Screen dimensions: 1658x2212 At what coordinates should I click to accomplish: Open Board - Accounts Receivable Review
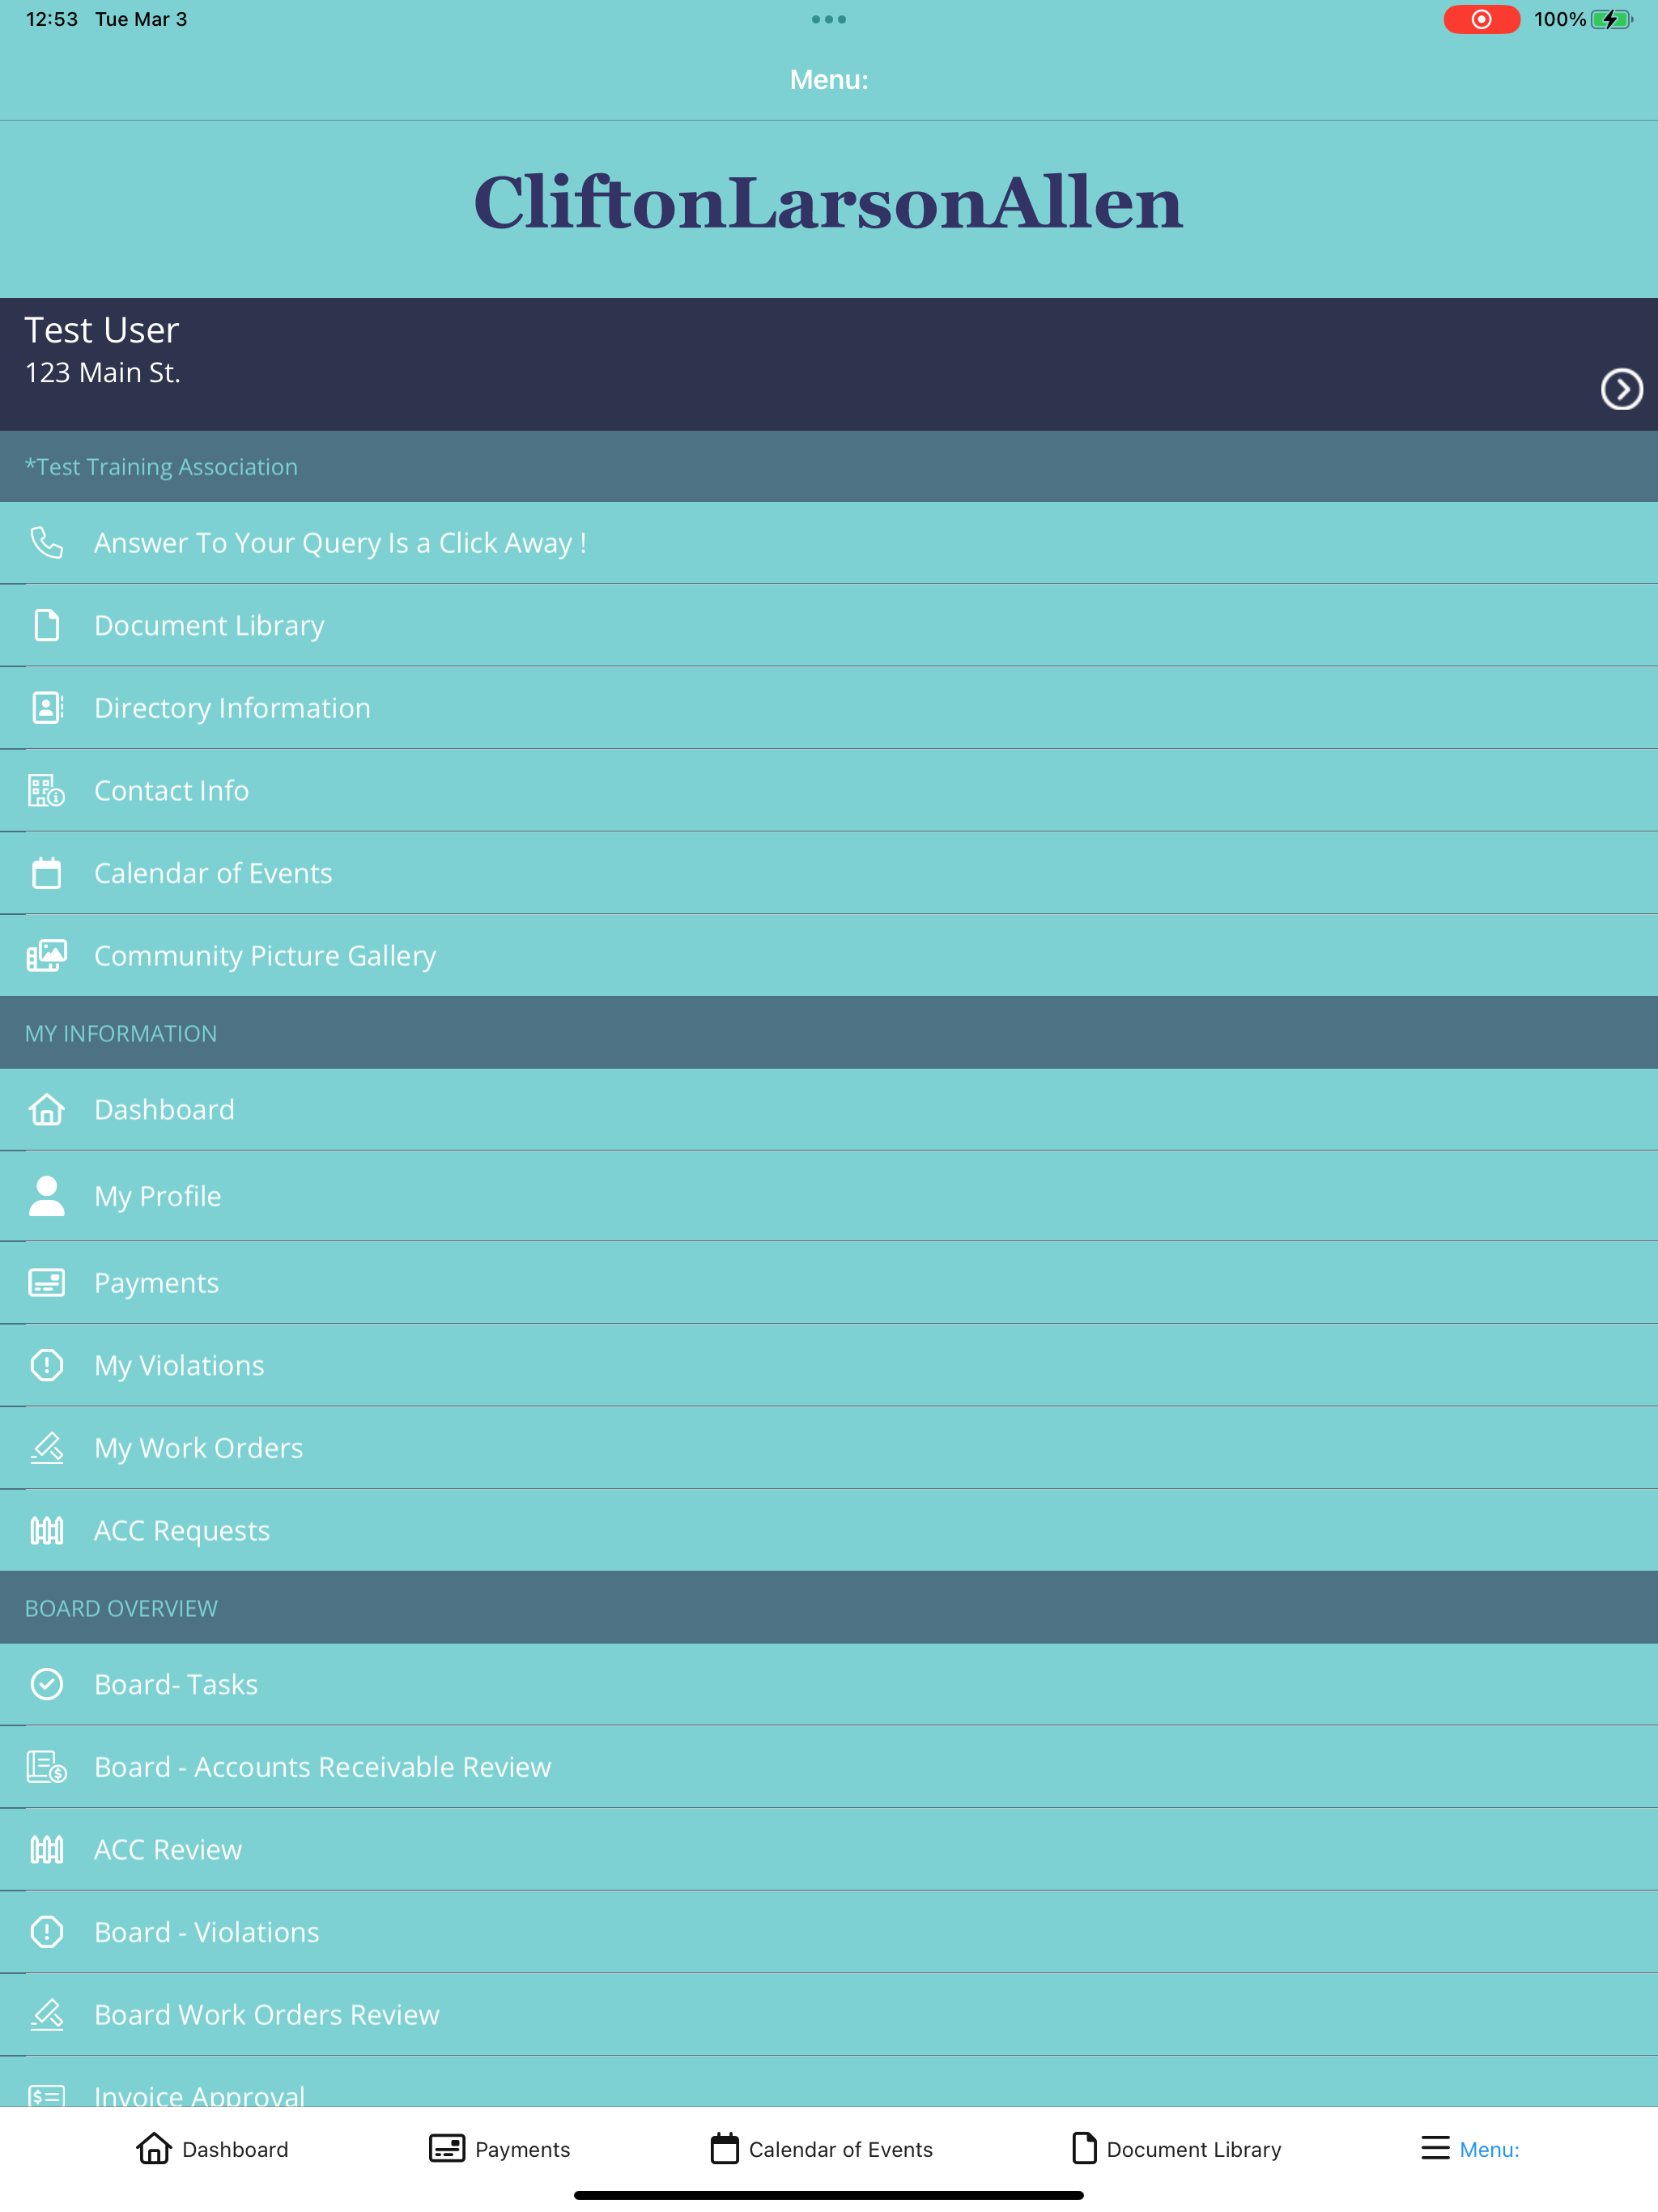(829, 1767)
